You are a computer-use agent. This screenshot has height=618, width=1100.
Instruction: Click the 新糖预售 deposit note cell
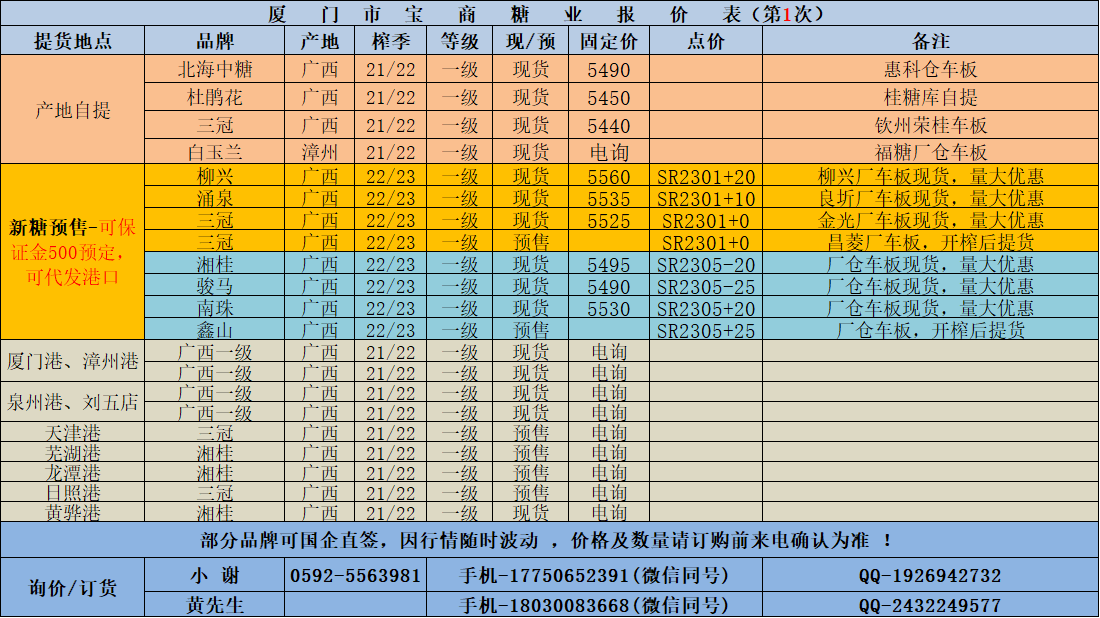(x=73, y=251)
